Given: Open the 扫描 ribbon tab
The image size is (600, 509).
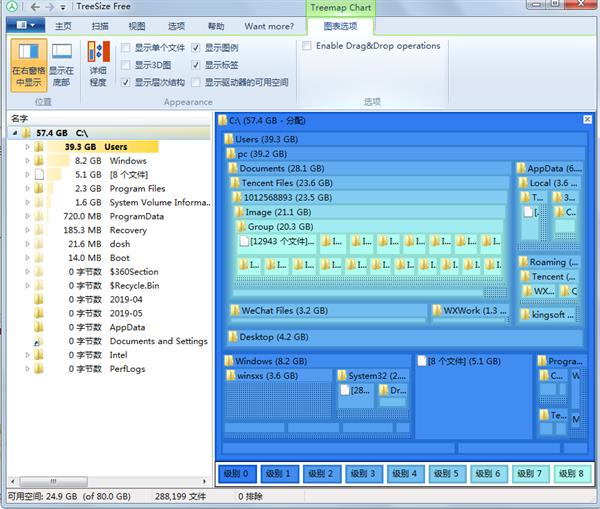Looking at the screenshot, I should [100, 26].
